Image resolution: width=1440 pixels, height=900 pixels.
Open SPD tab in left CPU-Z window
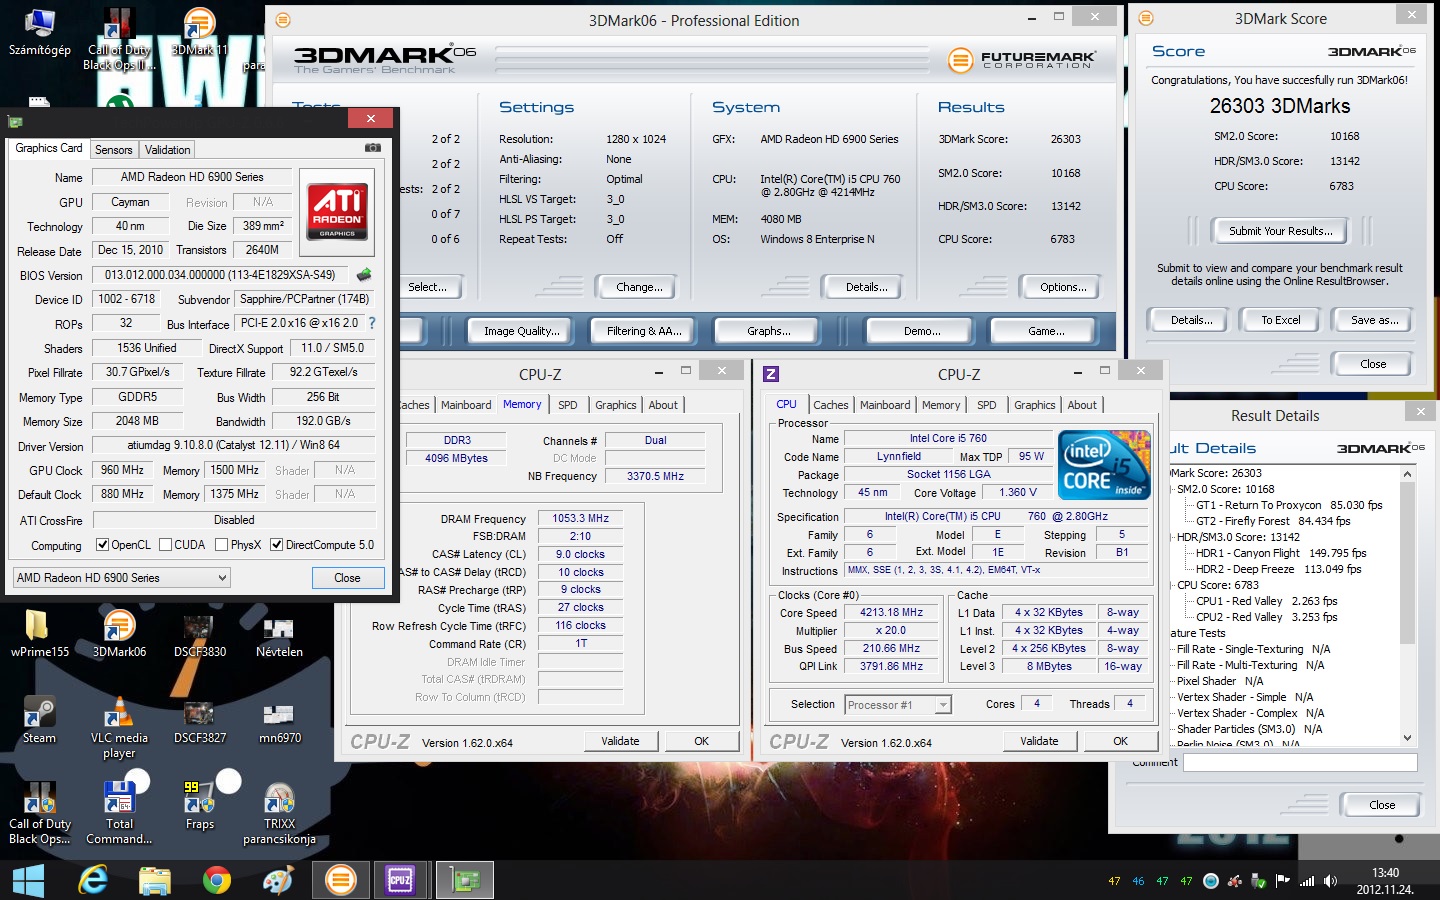coord(568,405)
